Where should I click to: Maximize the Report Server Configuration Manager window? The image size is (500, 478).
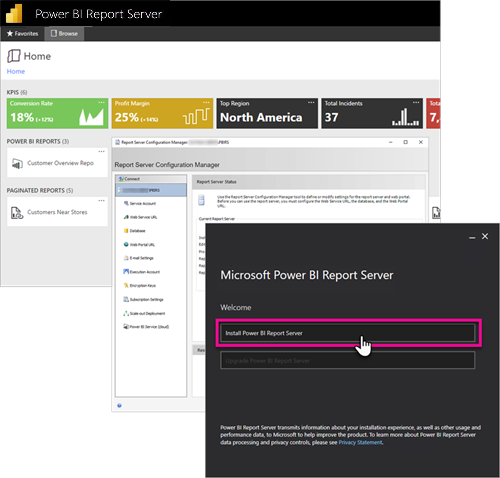point(405,142)
